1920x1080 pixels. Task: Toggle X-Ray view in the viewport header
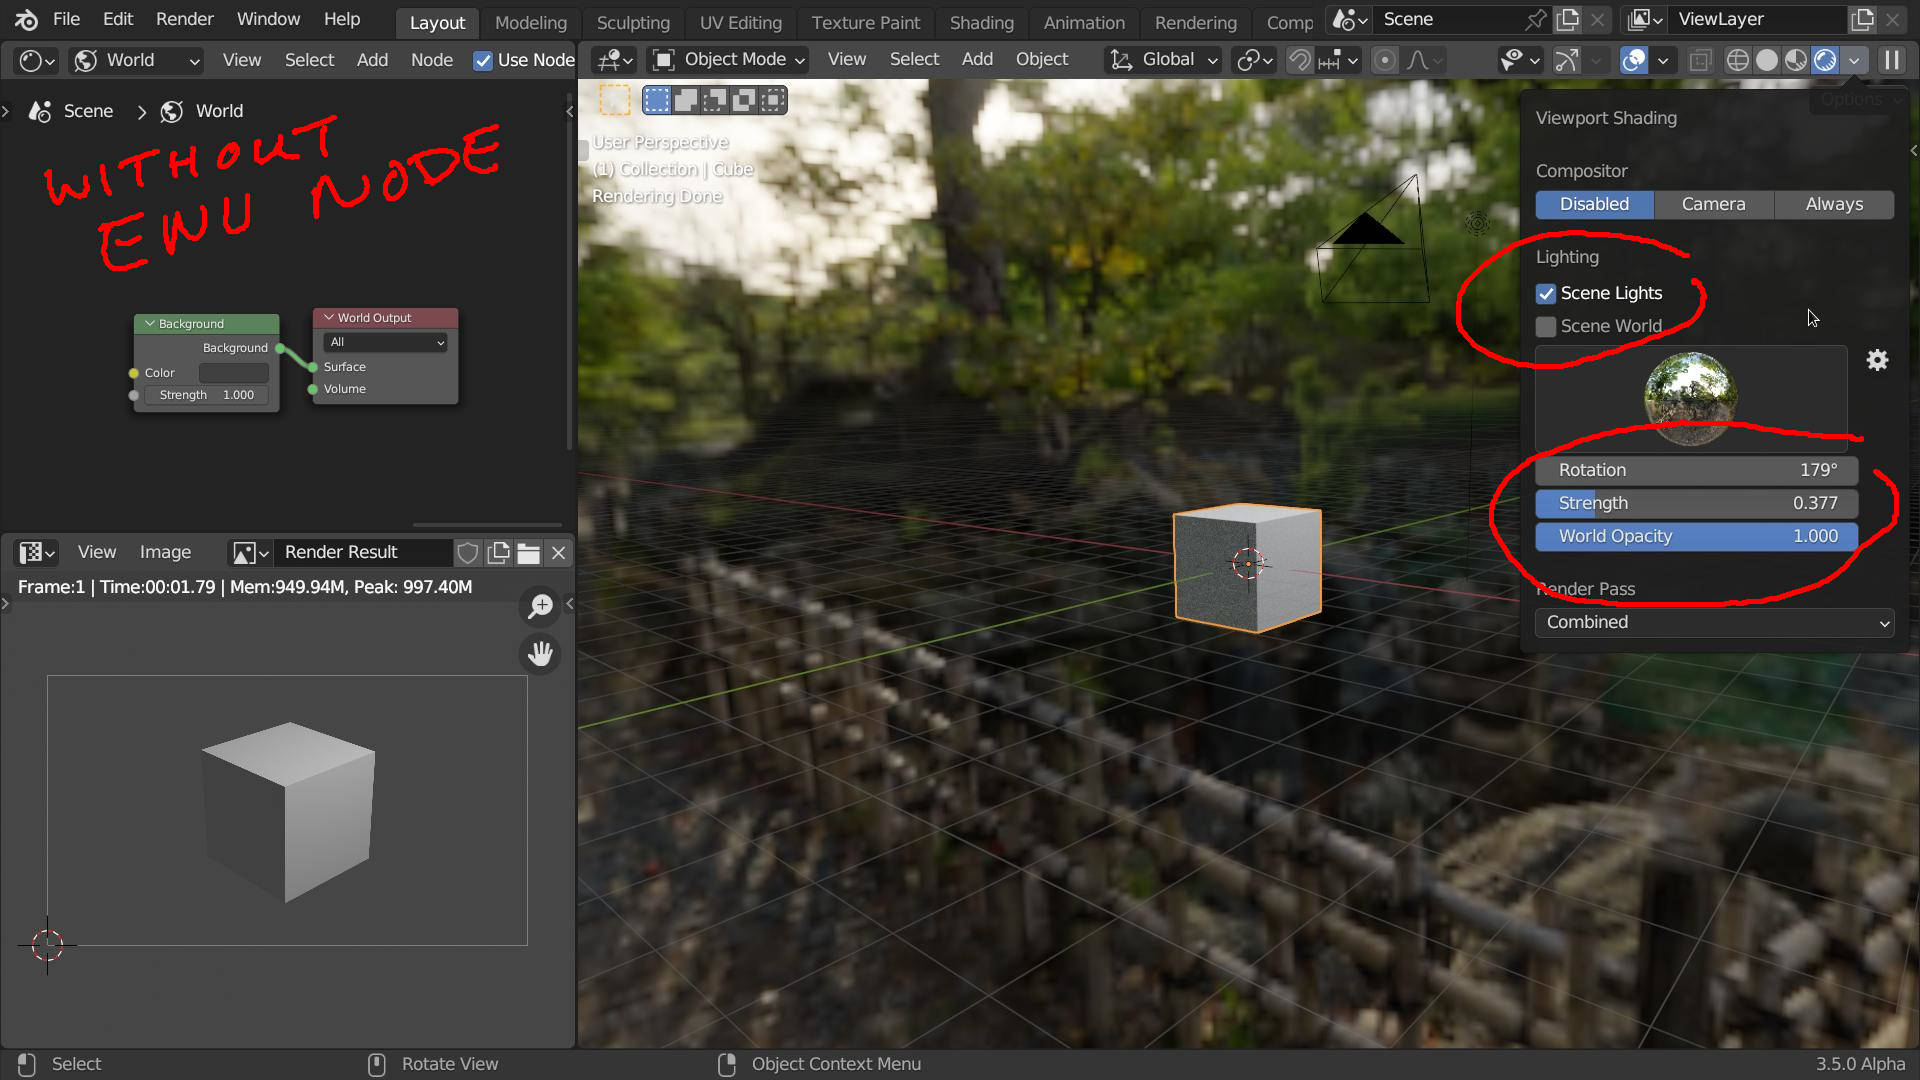click(x=1700, y=60)
